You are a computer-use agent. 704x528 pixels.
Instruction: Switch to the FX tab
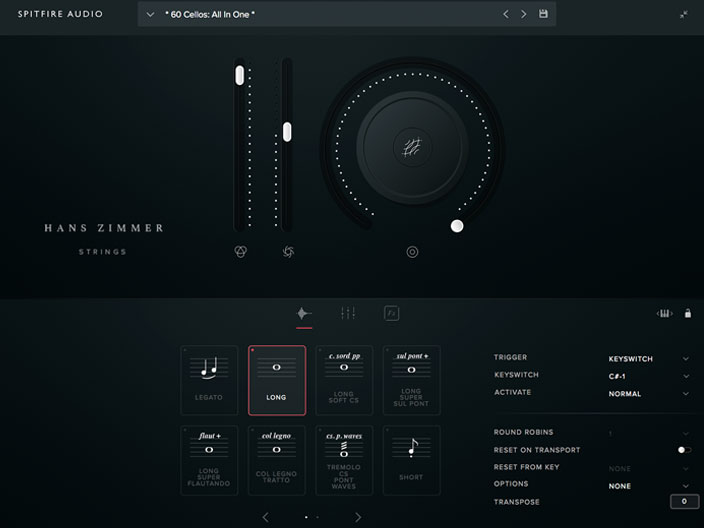[x=392, y=313]
